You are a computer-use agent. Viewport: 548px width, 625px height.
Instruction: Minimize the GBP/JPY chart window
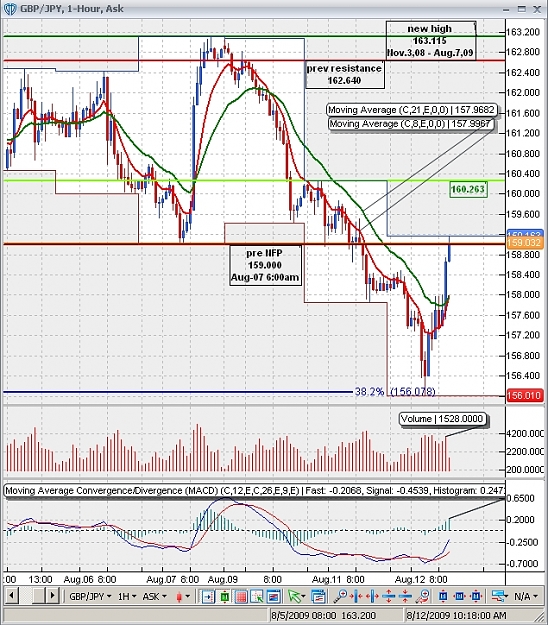pos(506,9)
